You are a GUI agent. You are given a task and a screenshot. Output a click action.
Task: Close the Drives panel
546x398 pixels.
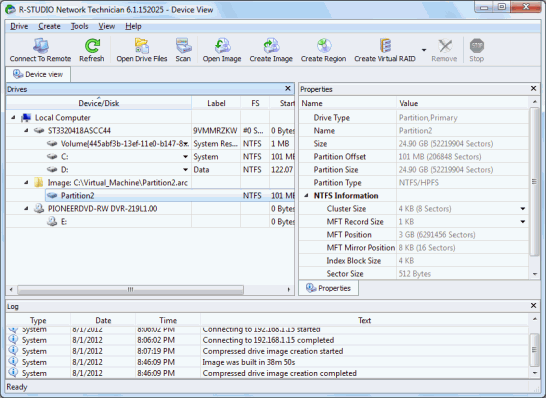[288, 88]
